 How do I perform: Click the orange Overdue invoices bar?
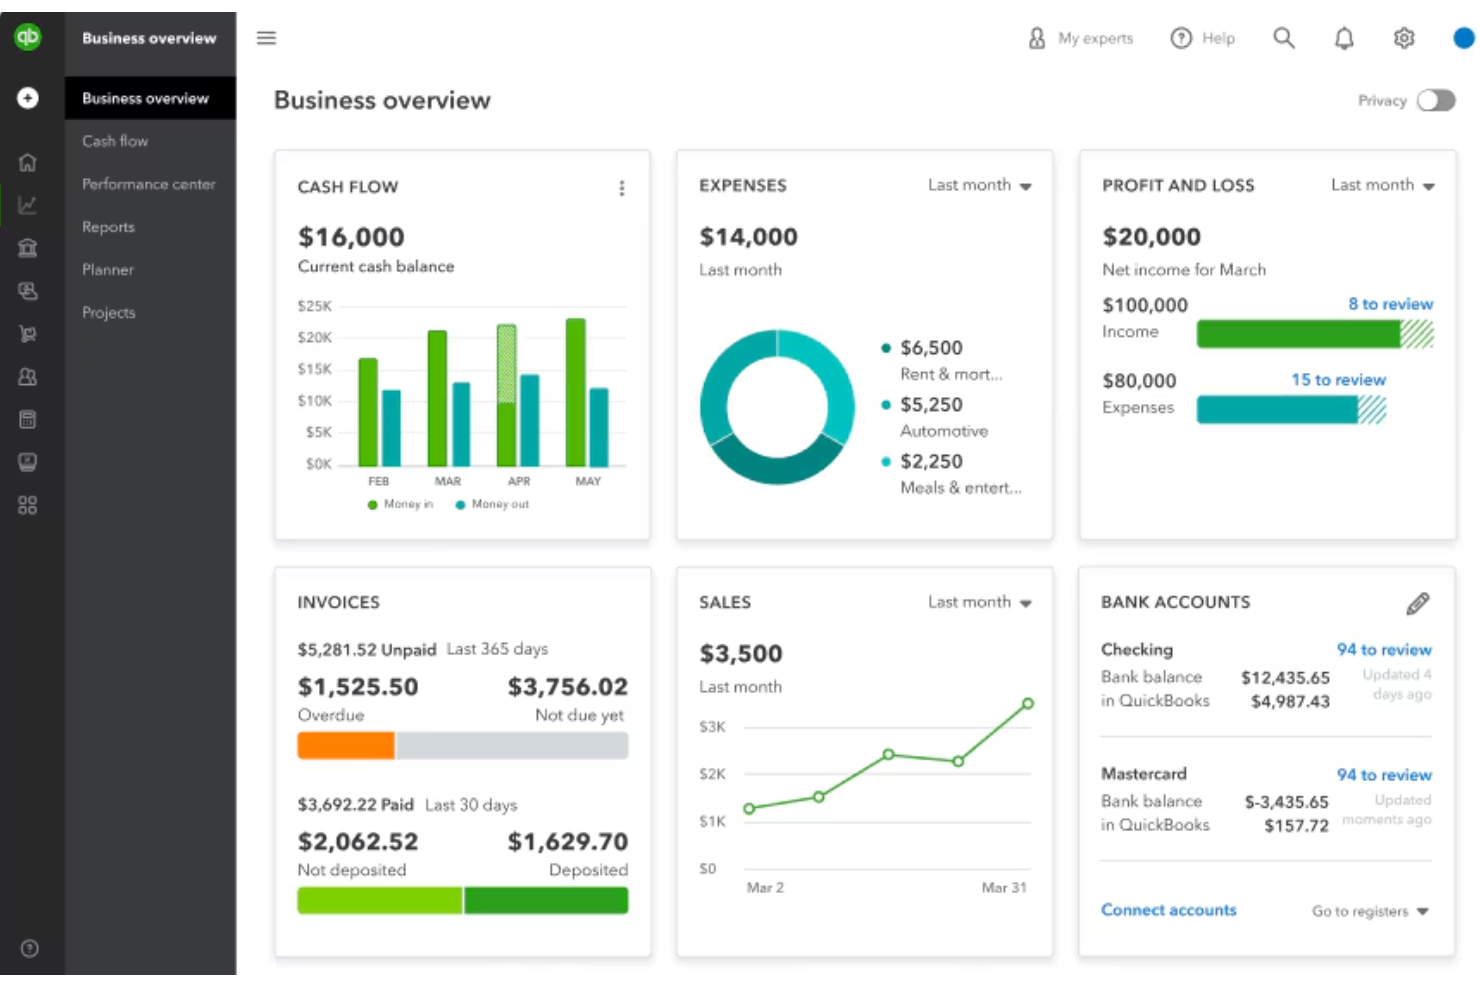tap(346, 745)
